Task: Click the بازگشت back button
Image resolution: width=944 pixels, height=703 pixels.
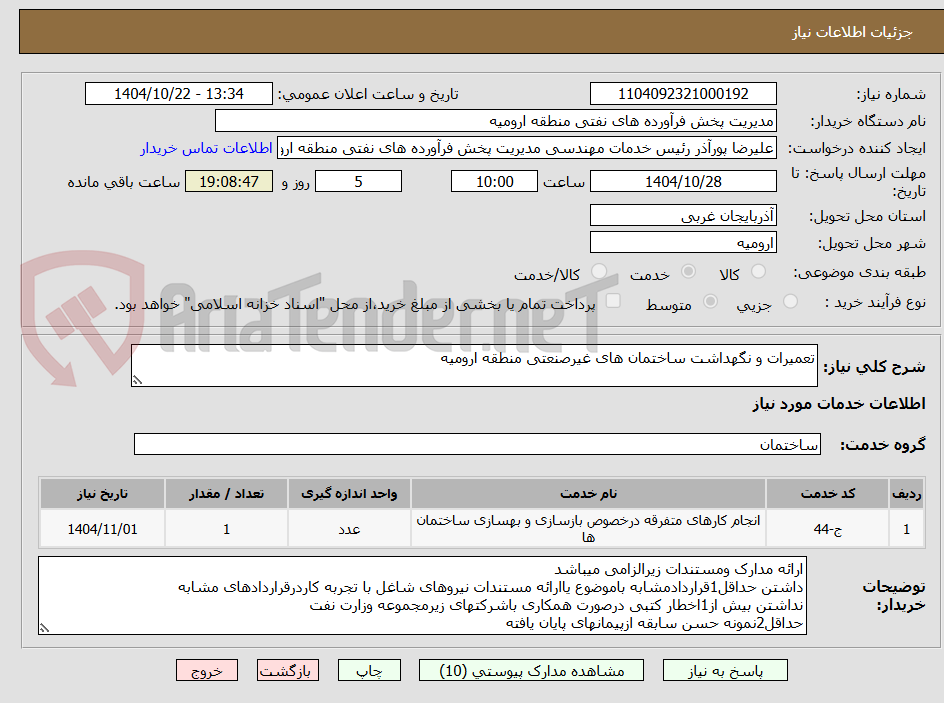Action: [x=288, y=670]
